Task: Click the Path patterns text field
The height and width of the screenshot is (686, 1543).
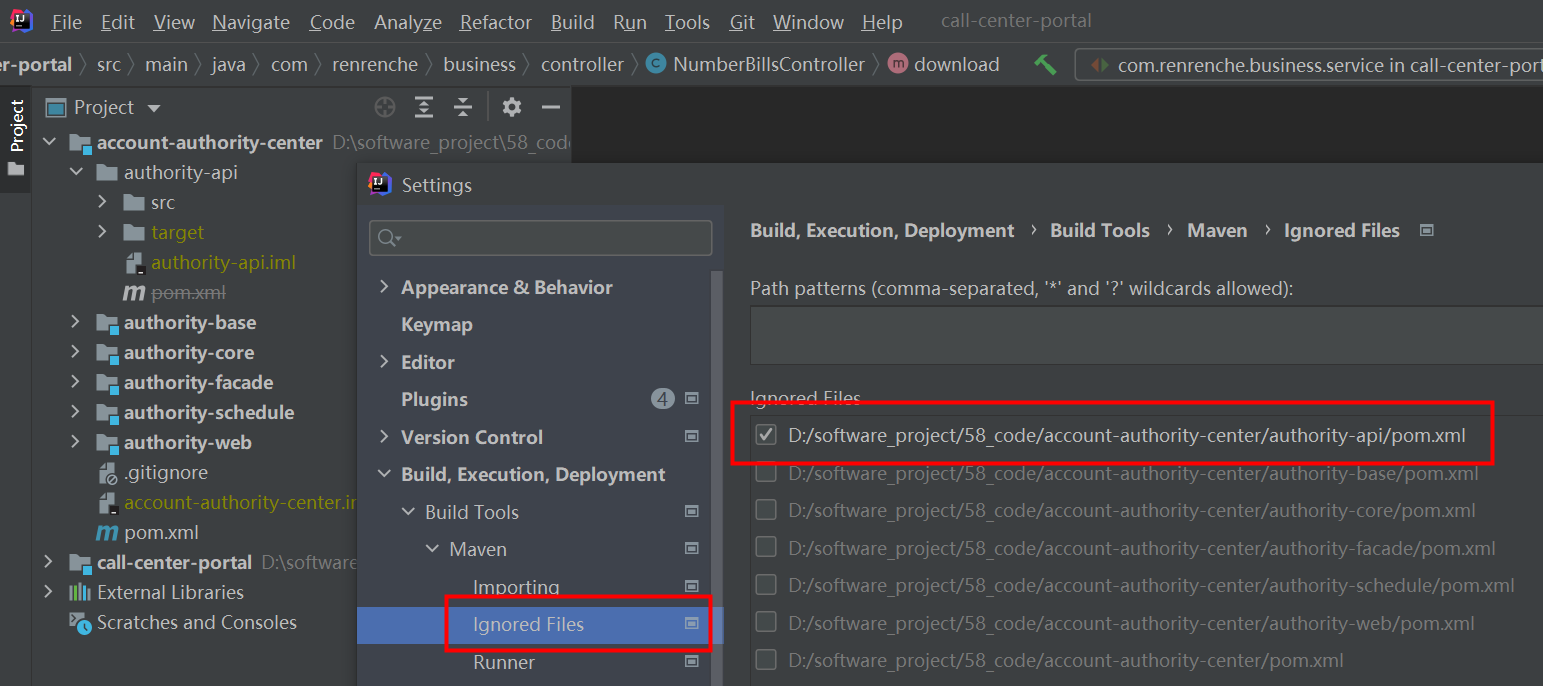Action: point(1146,335)
